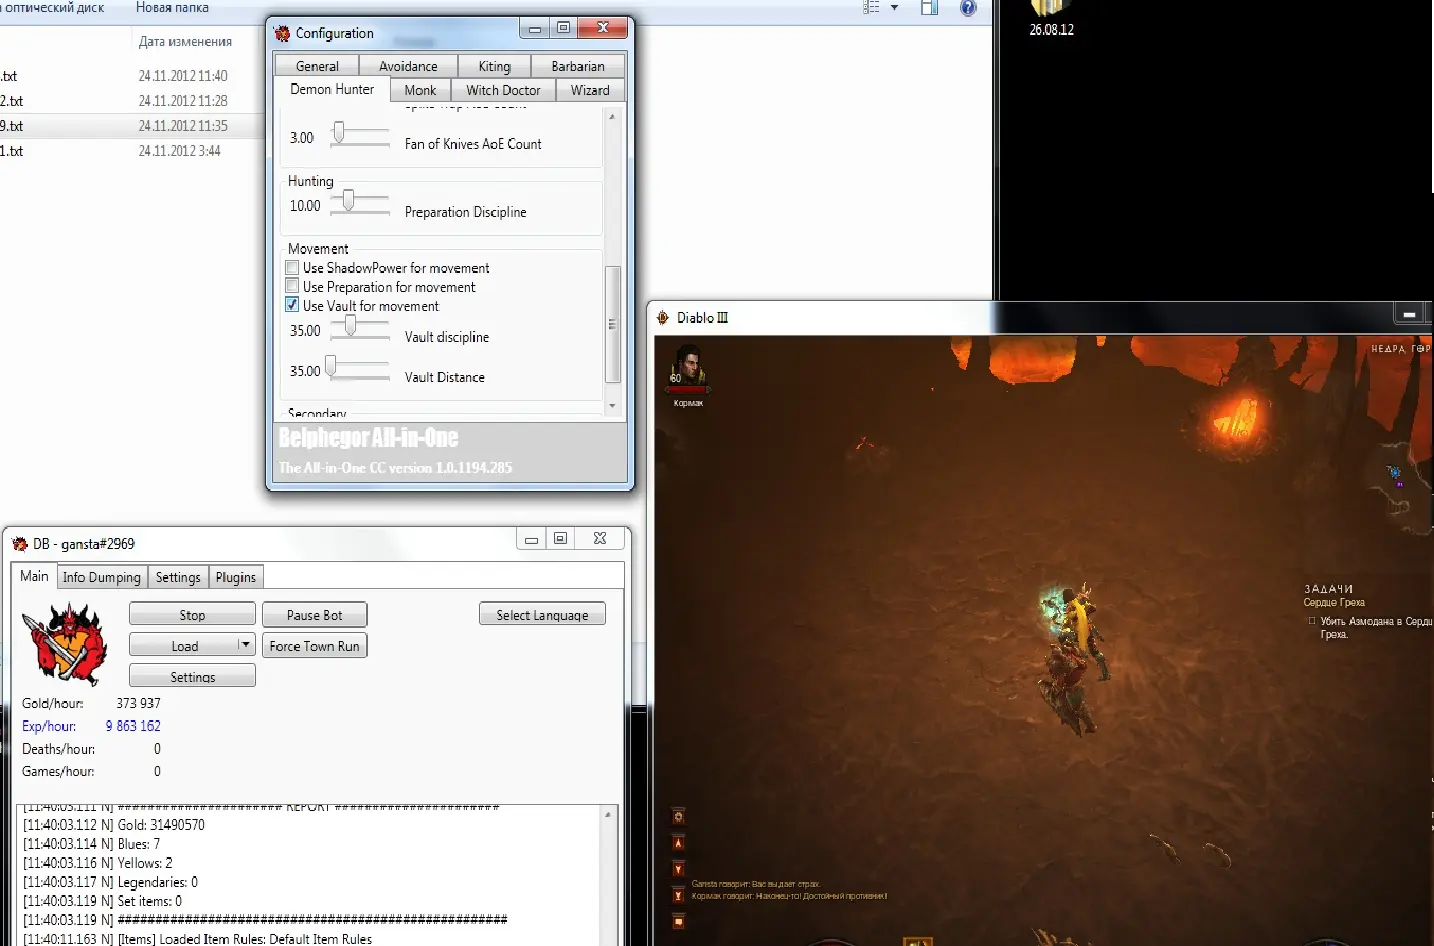Click the chat scroll-up arrow icon in Diablo
Viewport: 1434px width, 946px height.
pyautogui.click(x=678, y=843)
